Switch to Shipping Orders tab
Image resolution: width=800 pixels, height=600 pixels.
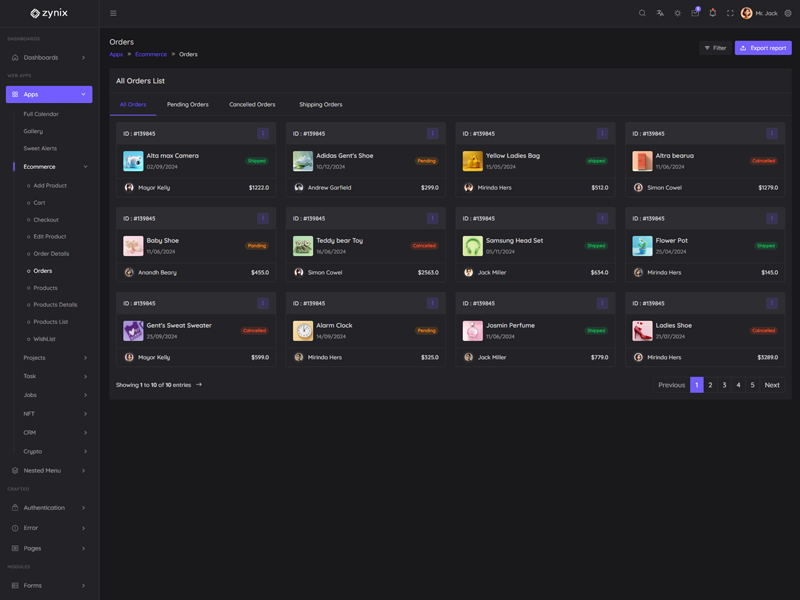320,104
